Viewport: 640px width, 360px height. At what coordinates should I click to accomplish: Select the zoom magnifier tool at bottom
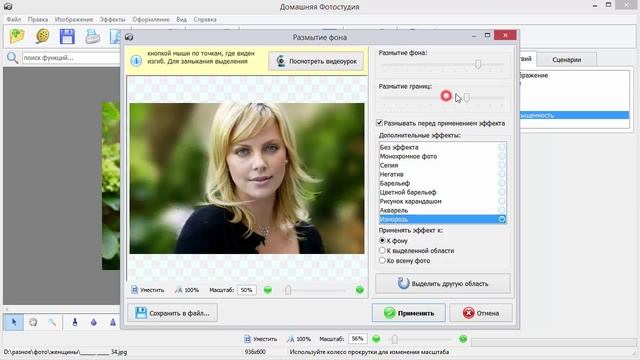(x=52, y=322)
